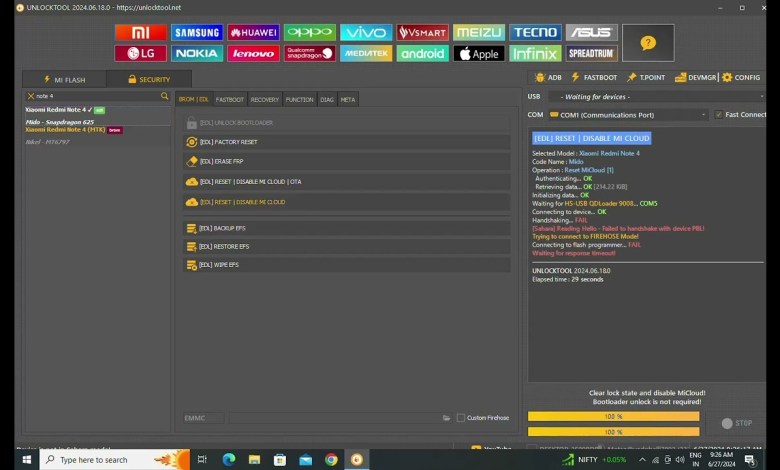The image size is (780, 470).
Task: Open the COM port dropdown
Action: pos(628,115)
